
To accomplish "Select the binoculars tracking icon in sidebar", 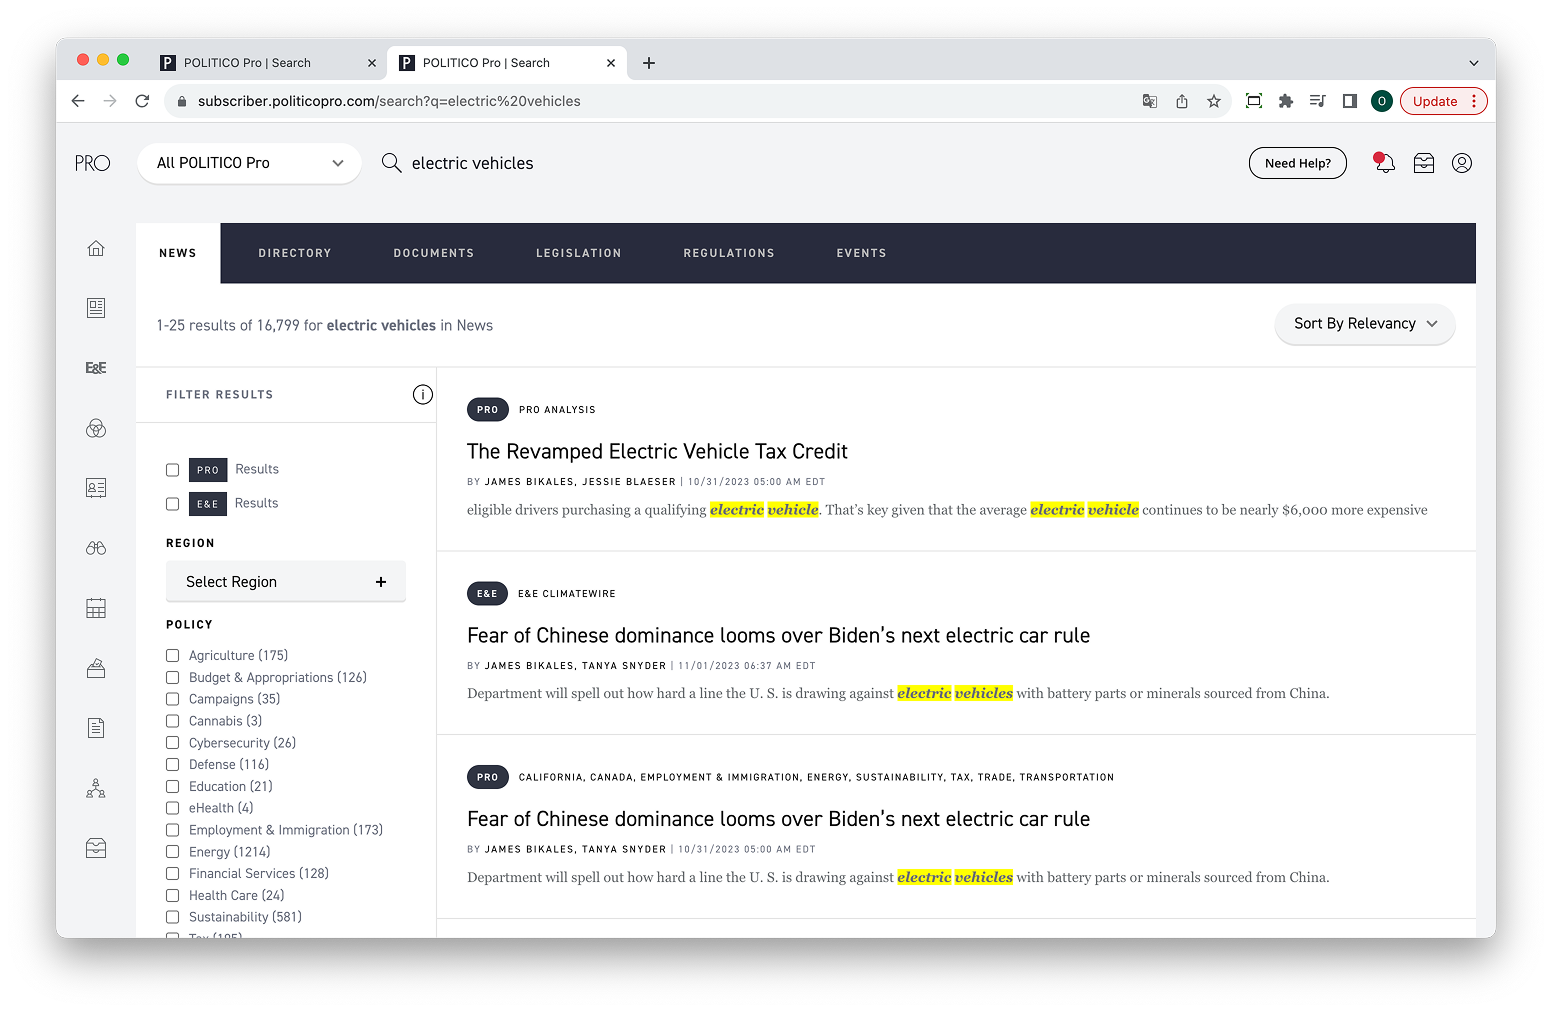I will [x=95, y=547].
